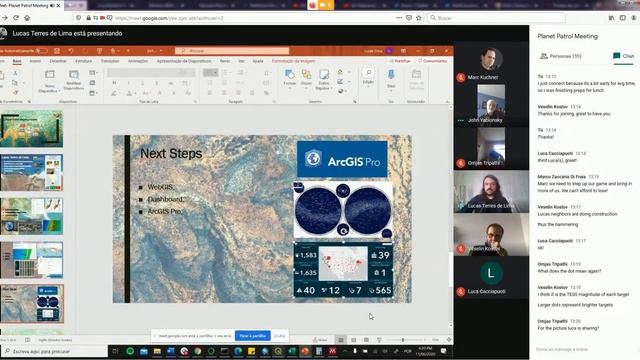Select the first slide thumbnail
The image size is (640, 360).
(31, 129)
